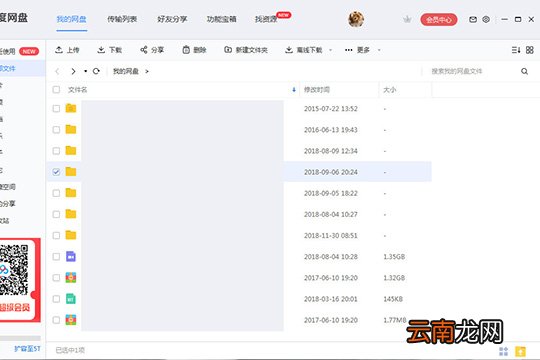Viewport: 540px width, 360px height.
Task: Open the selected folder icon dated 2018-09-06
Action: tap(71, 172)
